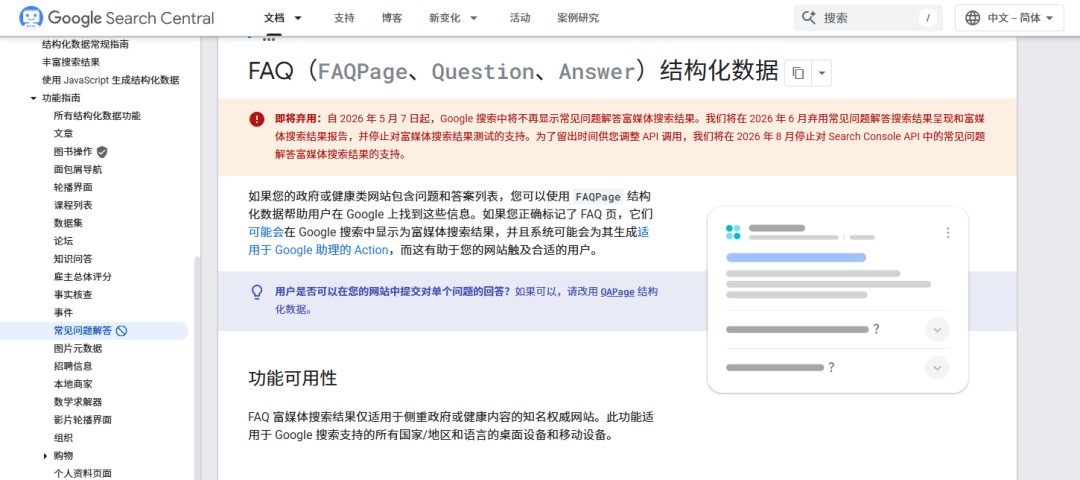Select 图片元数据 in the sidebar
1080x480 pixels.
pos(78,348)
